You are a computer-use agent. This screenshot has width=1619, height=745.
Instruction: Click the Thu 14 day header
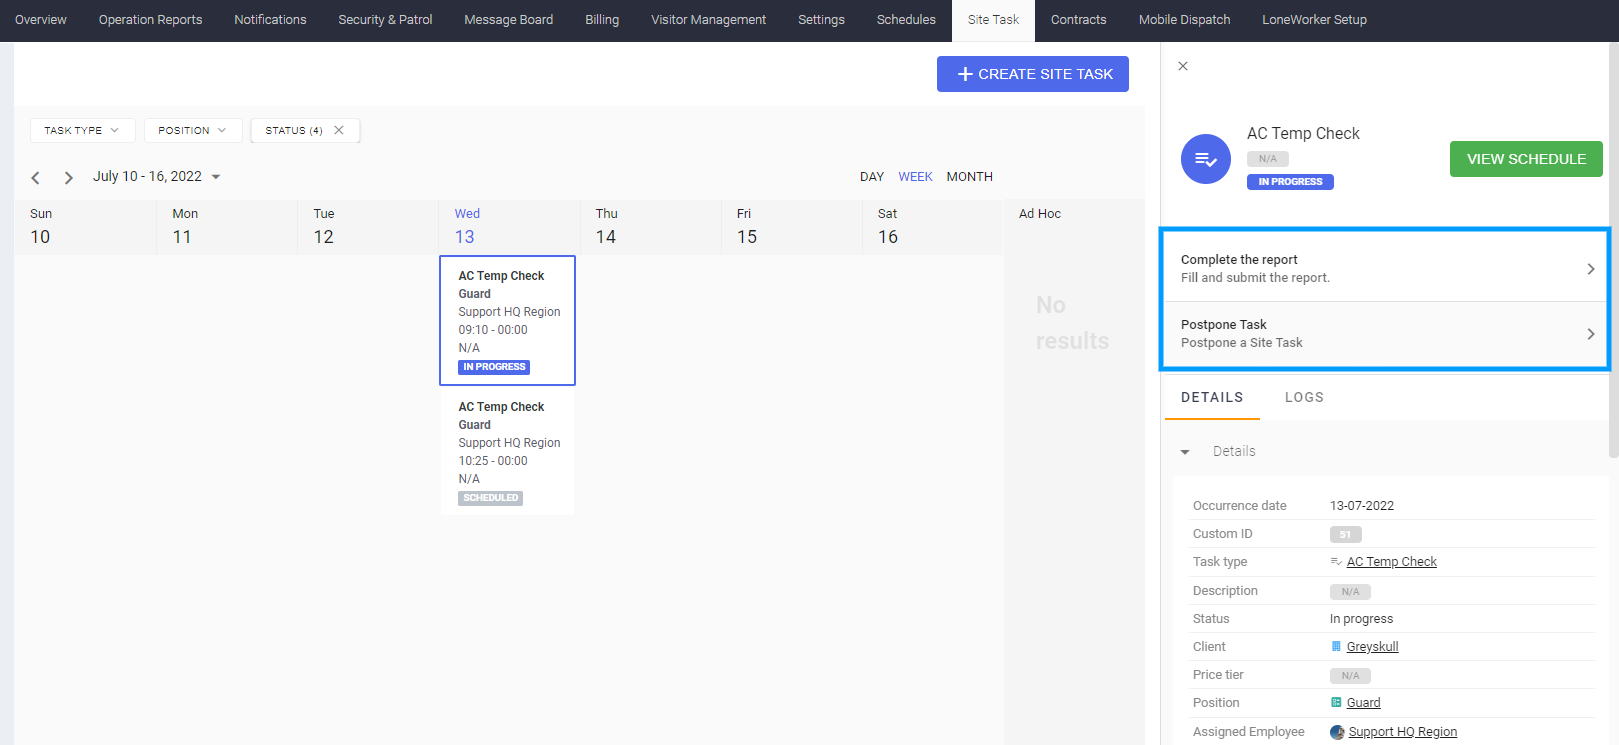pyautogui.click(x=650, y=227)
